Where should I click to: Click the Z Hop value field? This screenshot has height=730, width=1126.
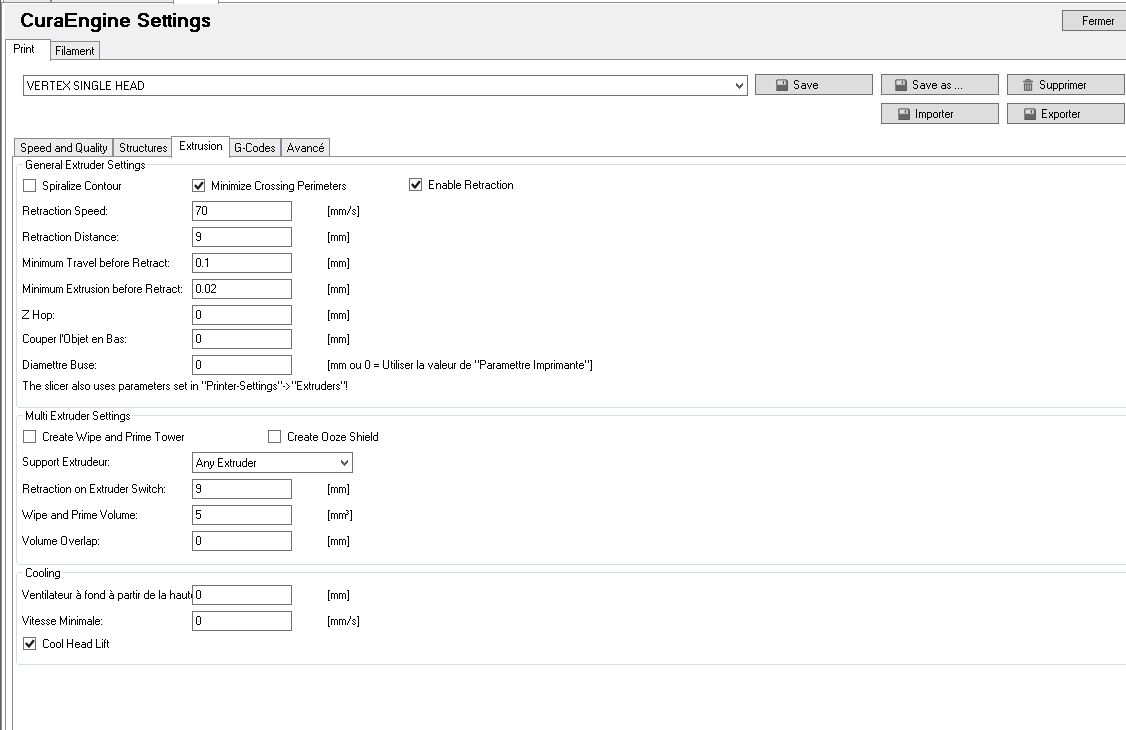241,315
